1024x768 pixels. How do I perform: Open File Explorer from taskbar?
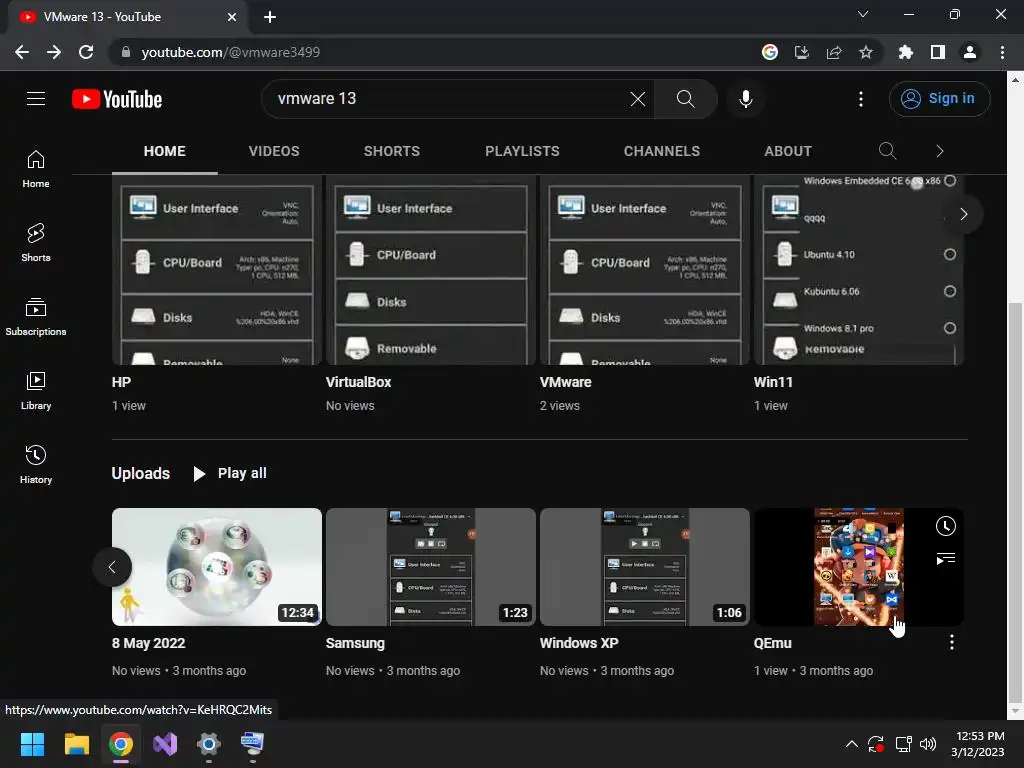(76, 744)
